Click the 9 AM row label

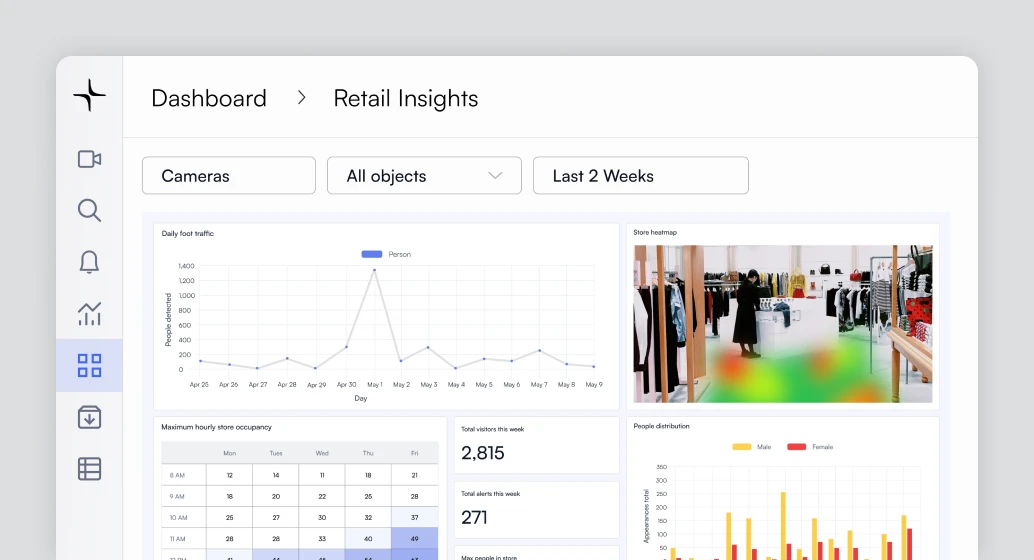[x=177, y=496]
